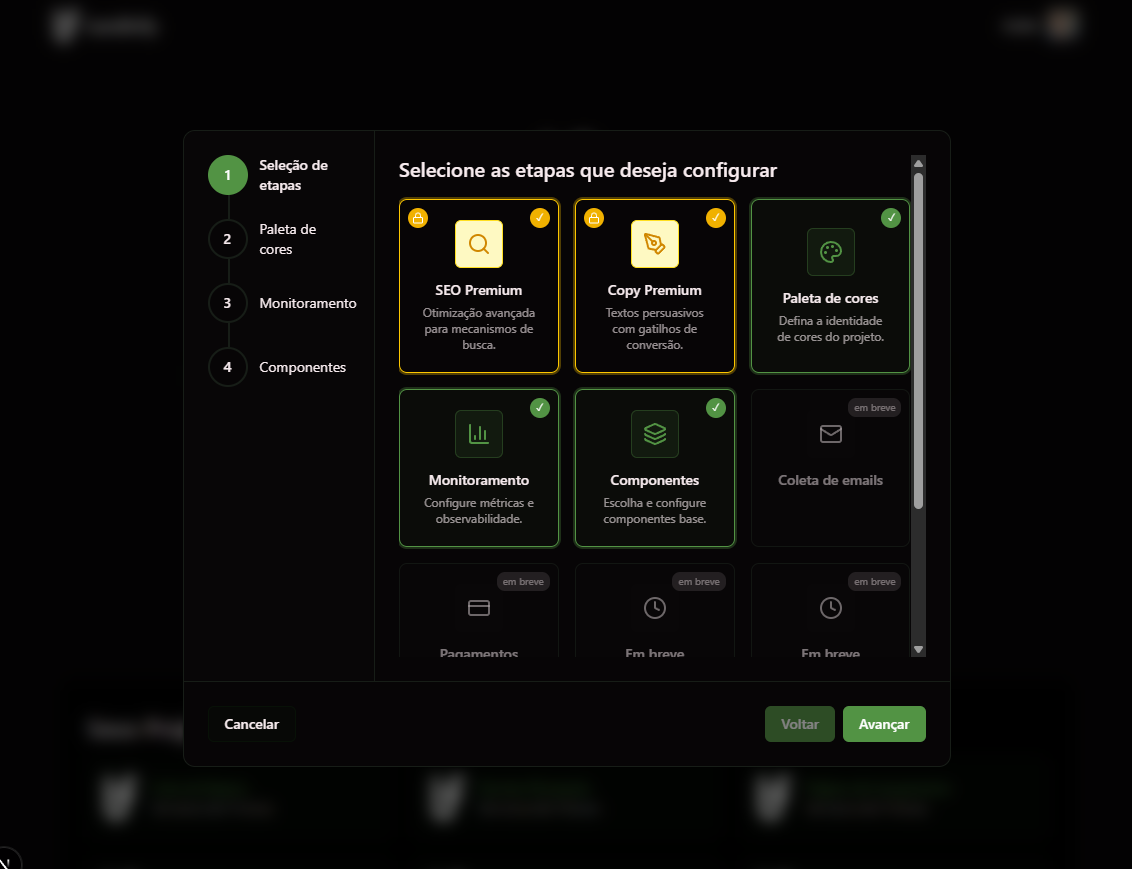Uncheck the Copy Premium checkmark
Screen dimensions: 1132x869
point(716,217)
